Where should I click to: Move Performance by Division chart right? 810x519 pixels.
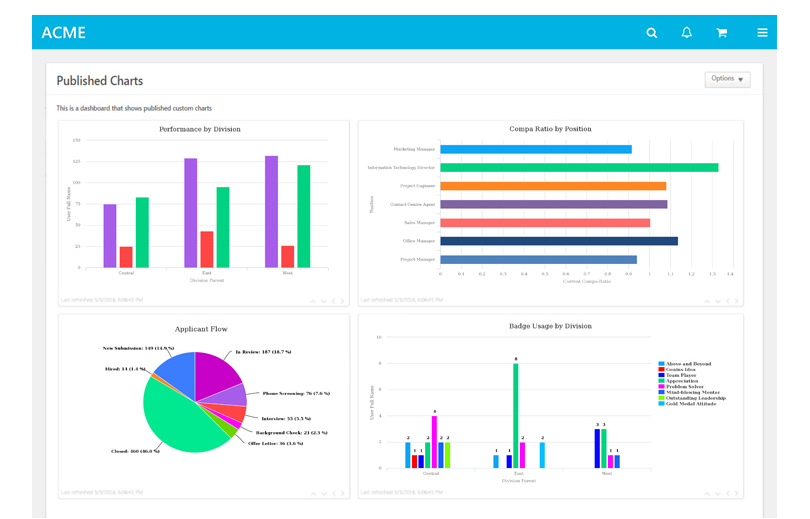tap(342, 301)
